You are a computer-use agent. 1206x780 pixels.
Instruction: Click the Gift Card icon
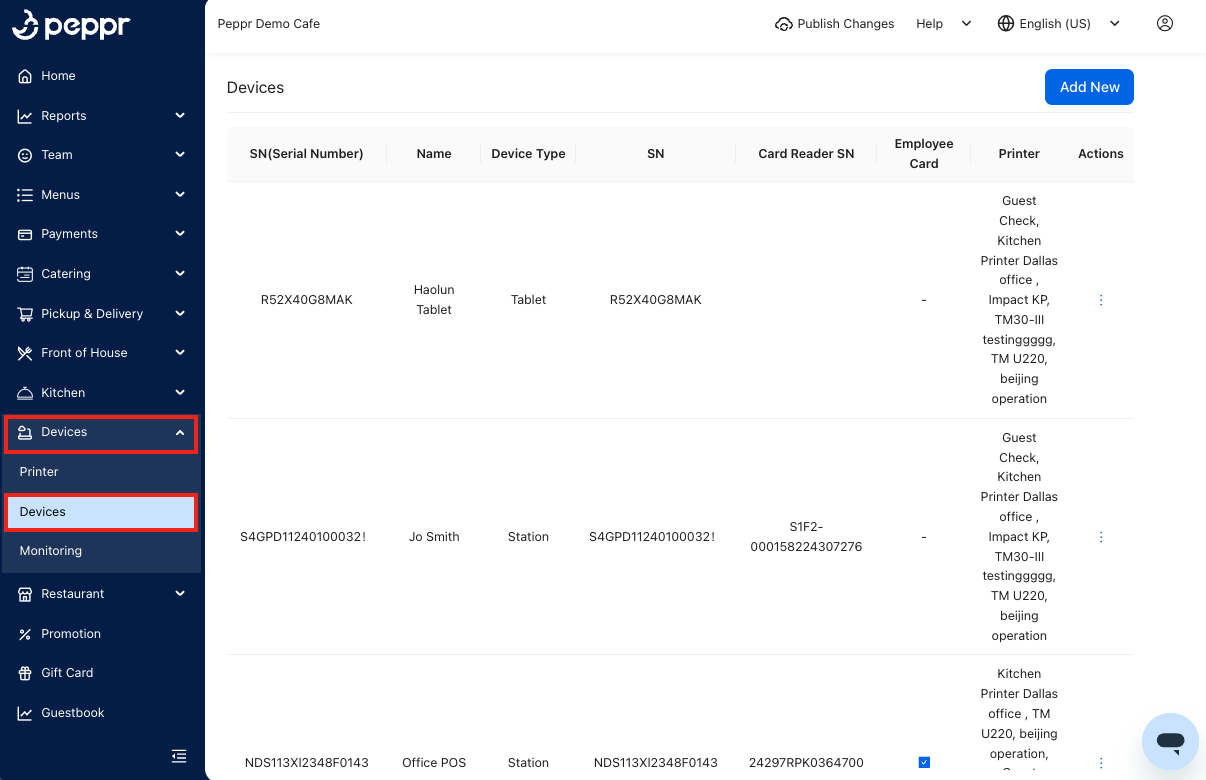click(x=24, y=672)
